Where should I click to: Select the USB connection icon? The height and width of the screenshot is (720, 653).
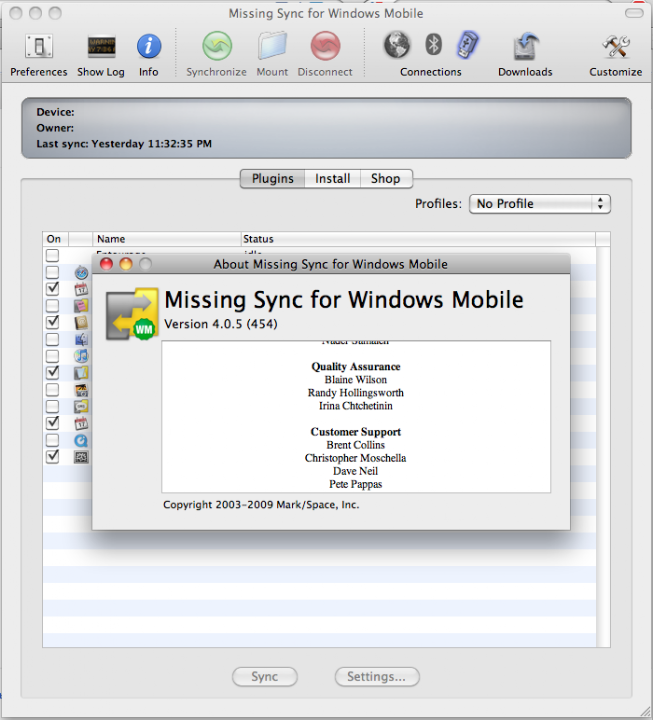467,45
